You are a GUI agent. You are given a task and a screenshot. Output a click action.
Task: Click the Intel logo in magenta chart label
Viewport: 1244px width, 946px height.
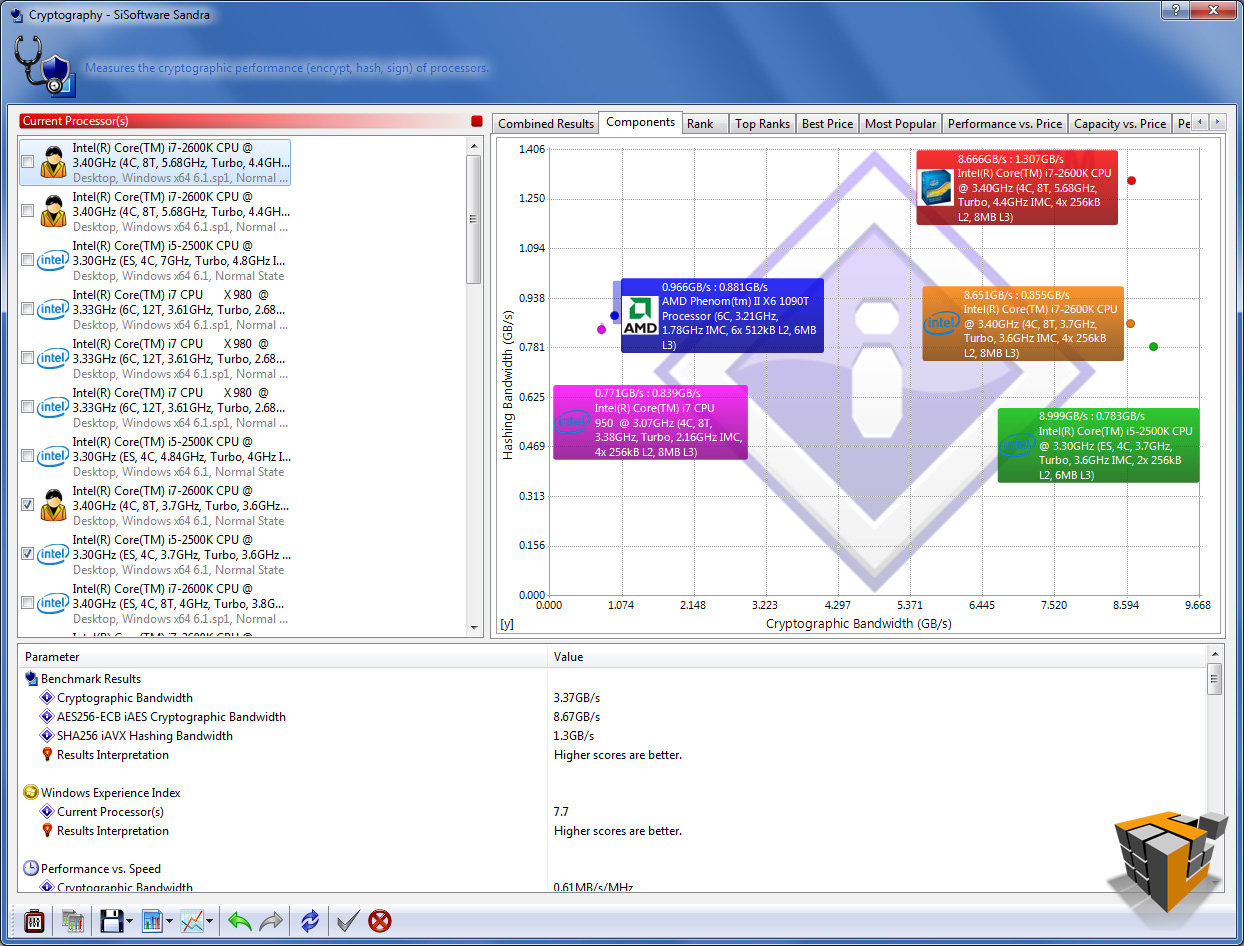(x=573, y=421)
